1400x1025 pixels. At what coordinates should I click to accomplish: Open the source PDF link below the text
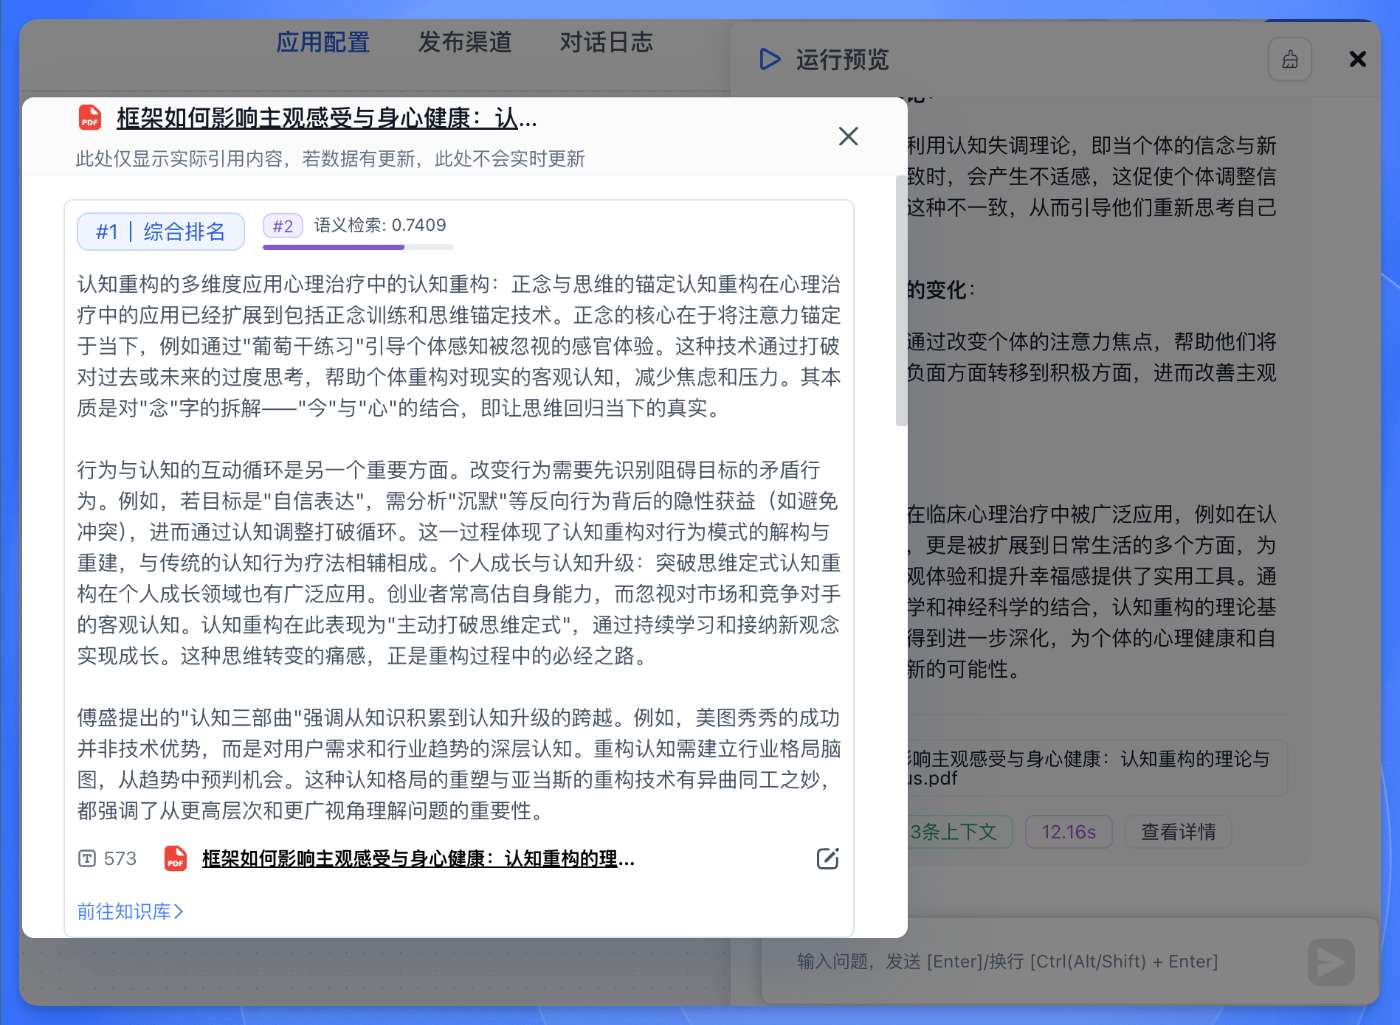[418, 859]
